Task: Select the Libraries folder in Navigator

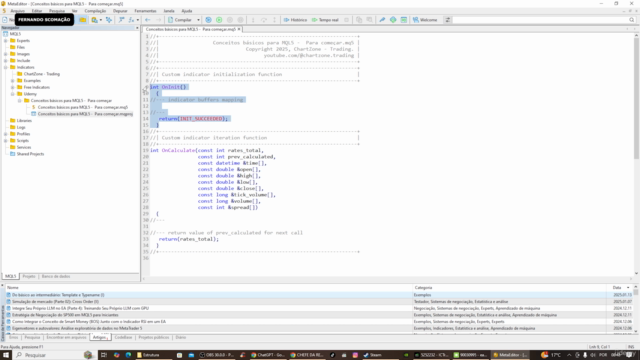Action: [24, 120]
